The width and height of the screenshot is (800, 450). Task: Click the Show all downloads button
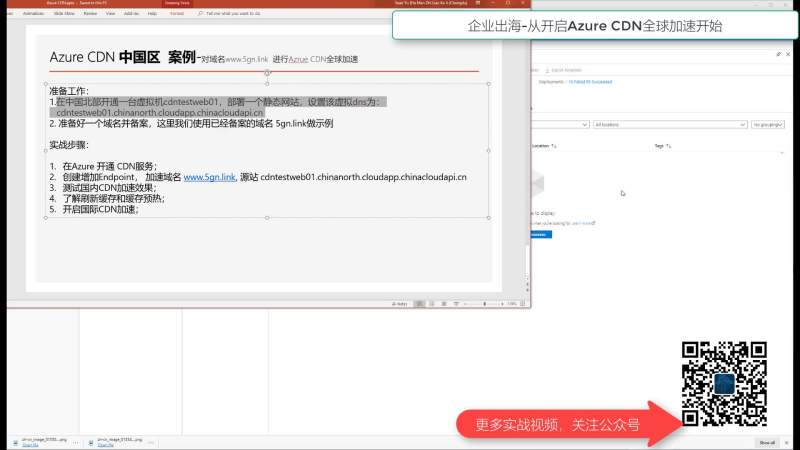pos(767,442)
